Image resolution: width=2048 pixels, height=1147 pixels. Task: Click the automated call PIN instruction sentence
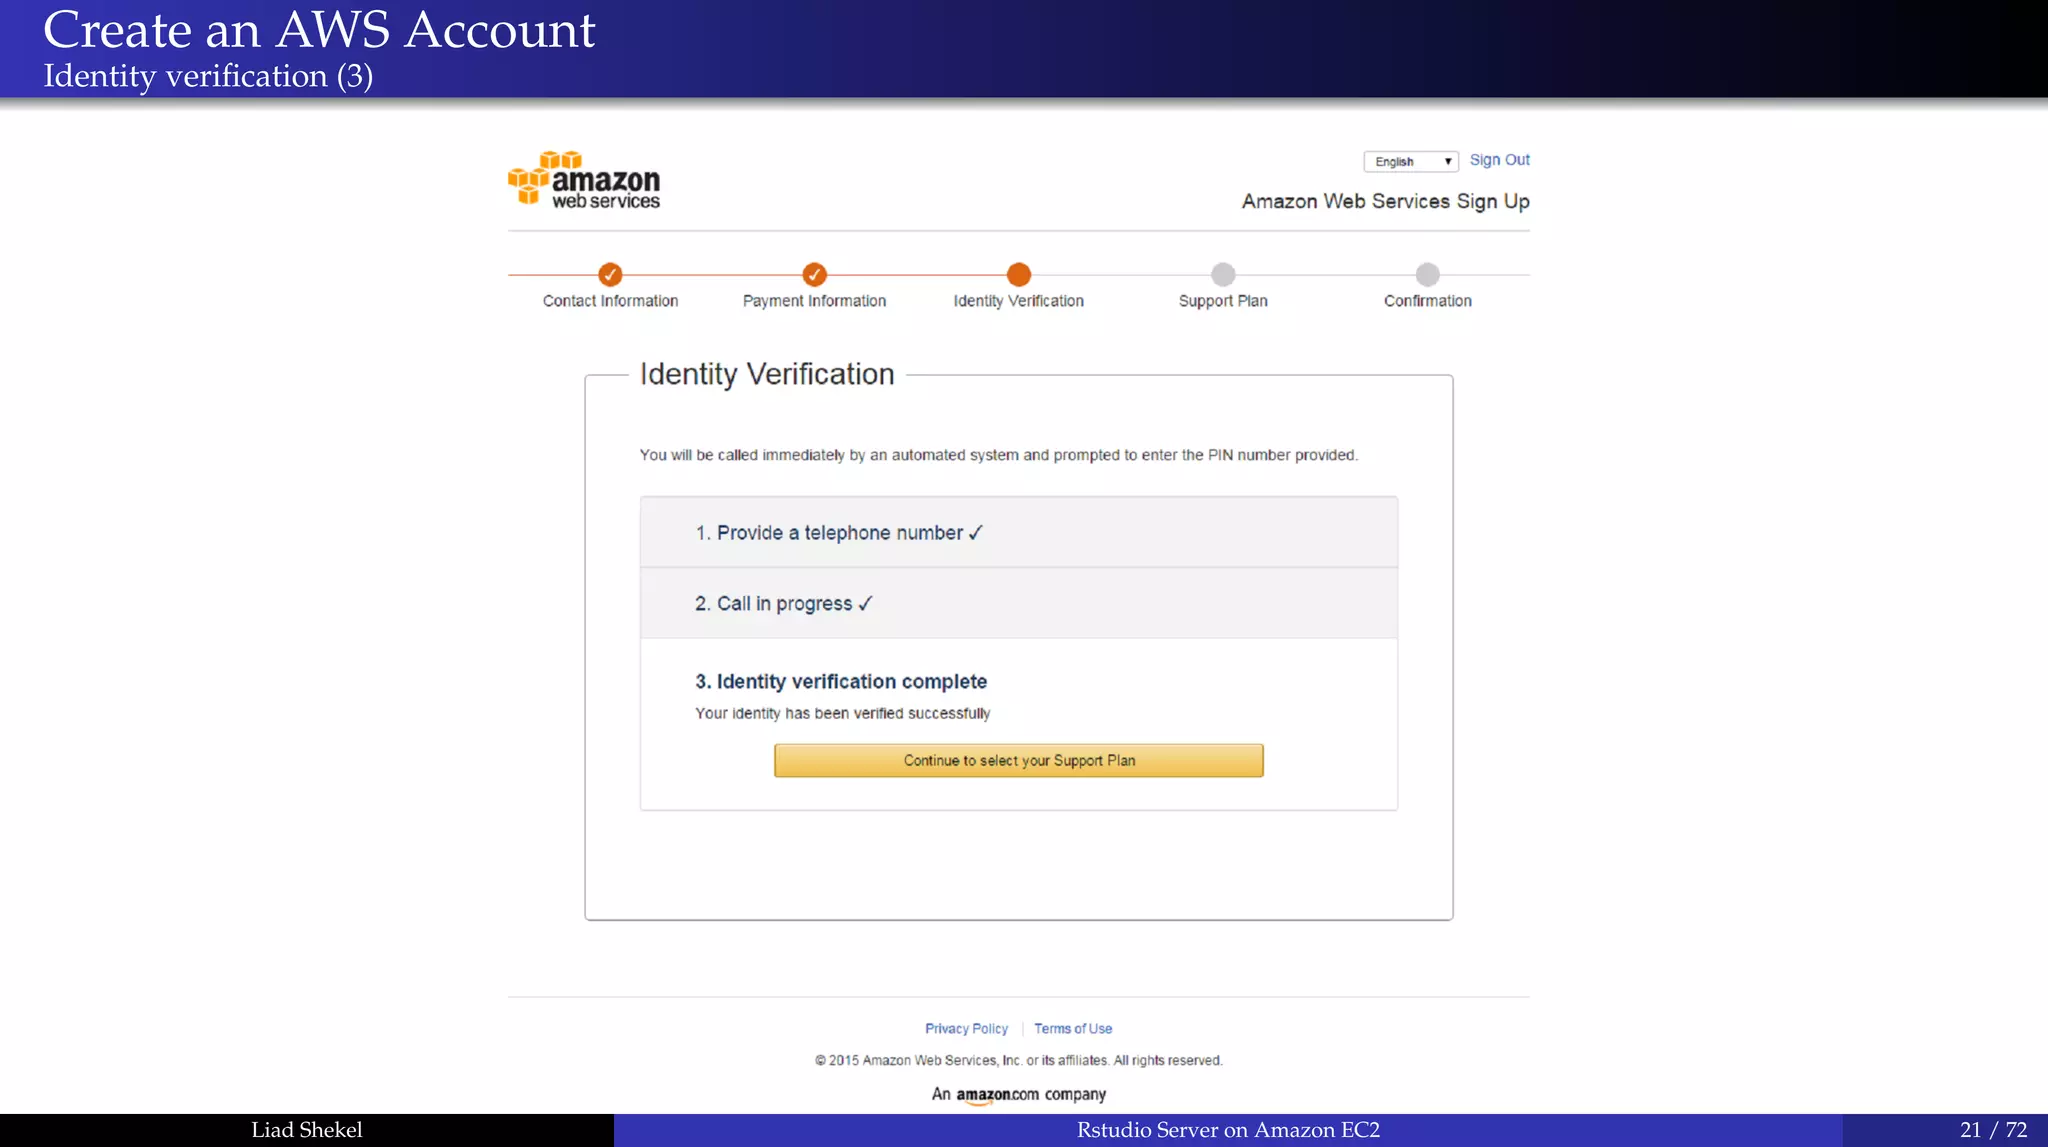coord(999,455)
